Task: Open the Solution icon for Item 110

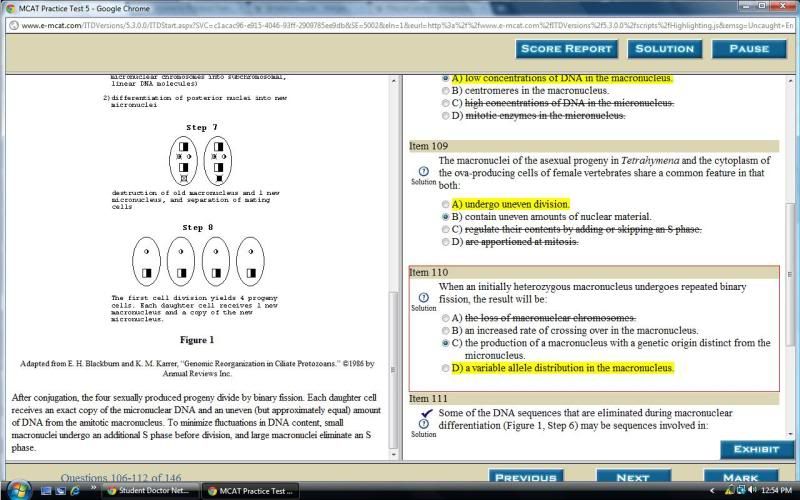Action: tap(423, 297)
